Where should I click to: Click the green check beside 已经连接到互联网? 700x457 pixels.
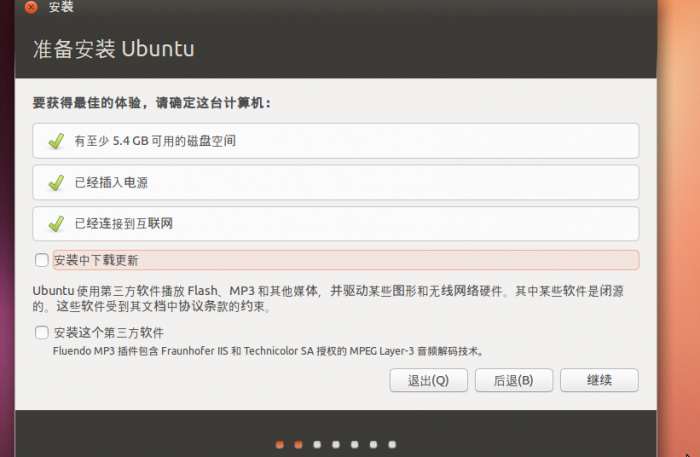coord(56,224)
